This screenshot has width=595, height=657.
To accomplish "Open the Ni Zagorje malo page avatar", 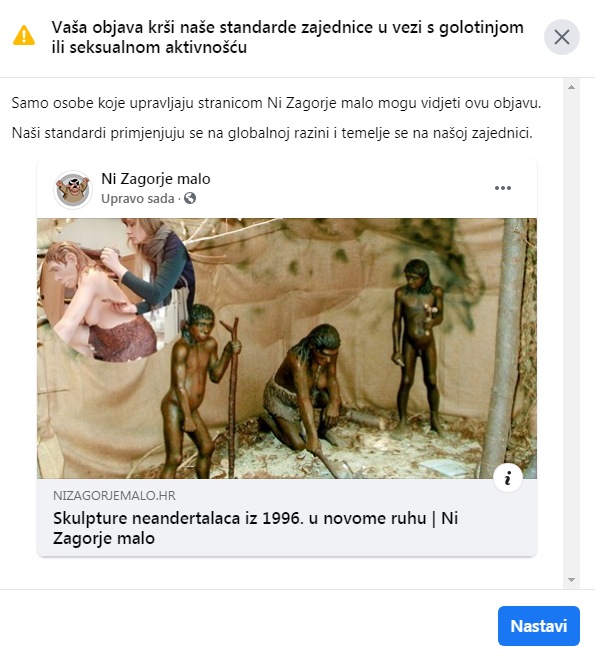I will (x=73, y=189).
